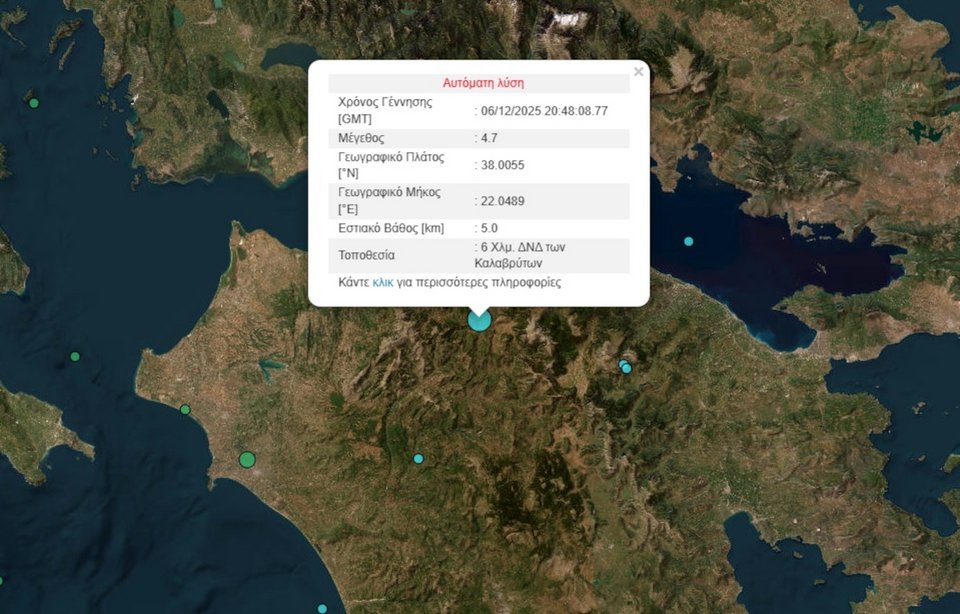
Task: Click the small cyan marker inland south of the epicenter
Action: [419, 459]
